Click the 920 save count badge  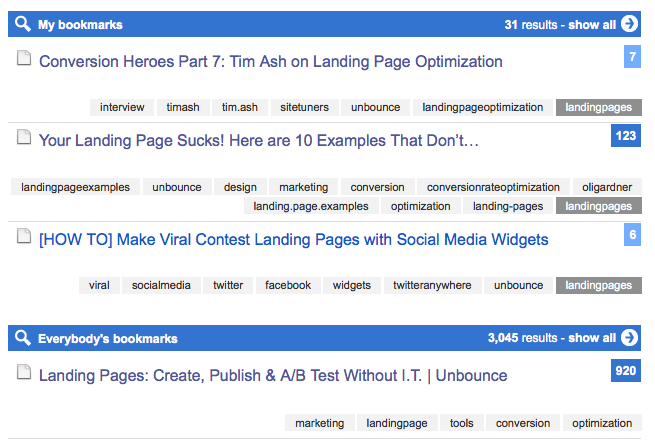coord(625,371)
